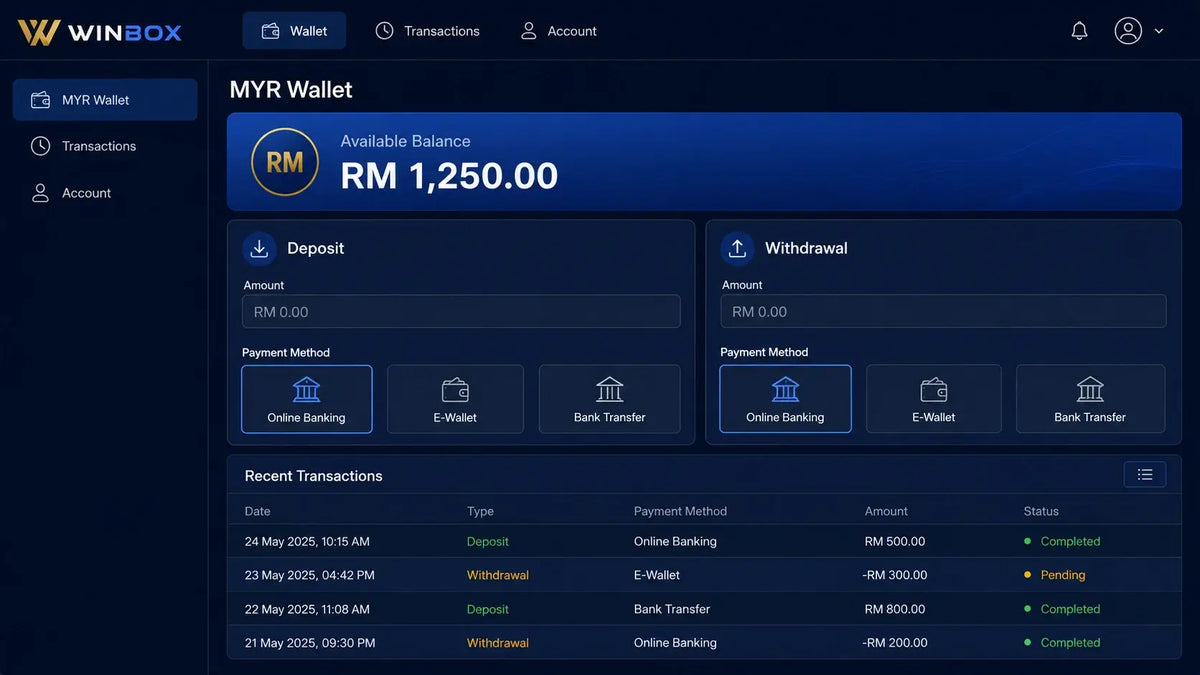Image resolution: width=1200 pixels, height=675 pixels.
Task: Select E-Wallet for Withdrawal
Action: [x=934, y=399]
